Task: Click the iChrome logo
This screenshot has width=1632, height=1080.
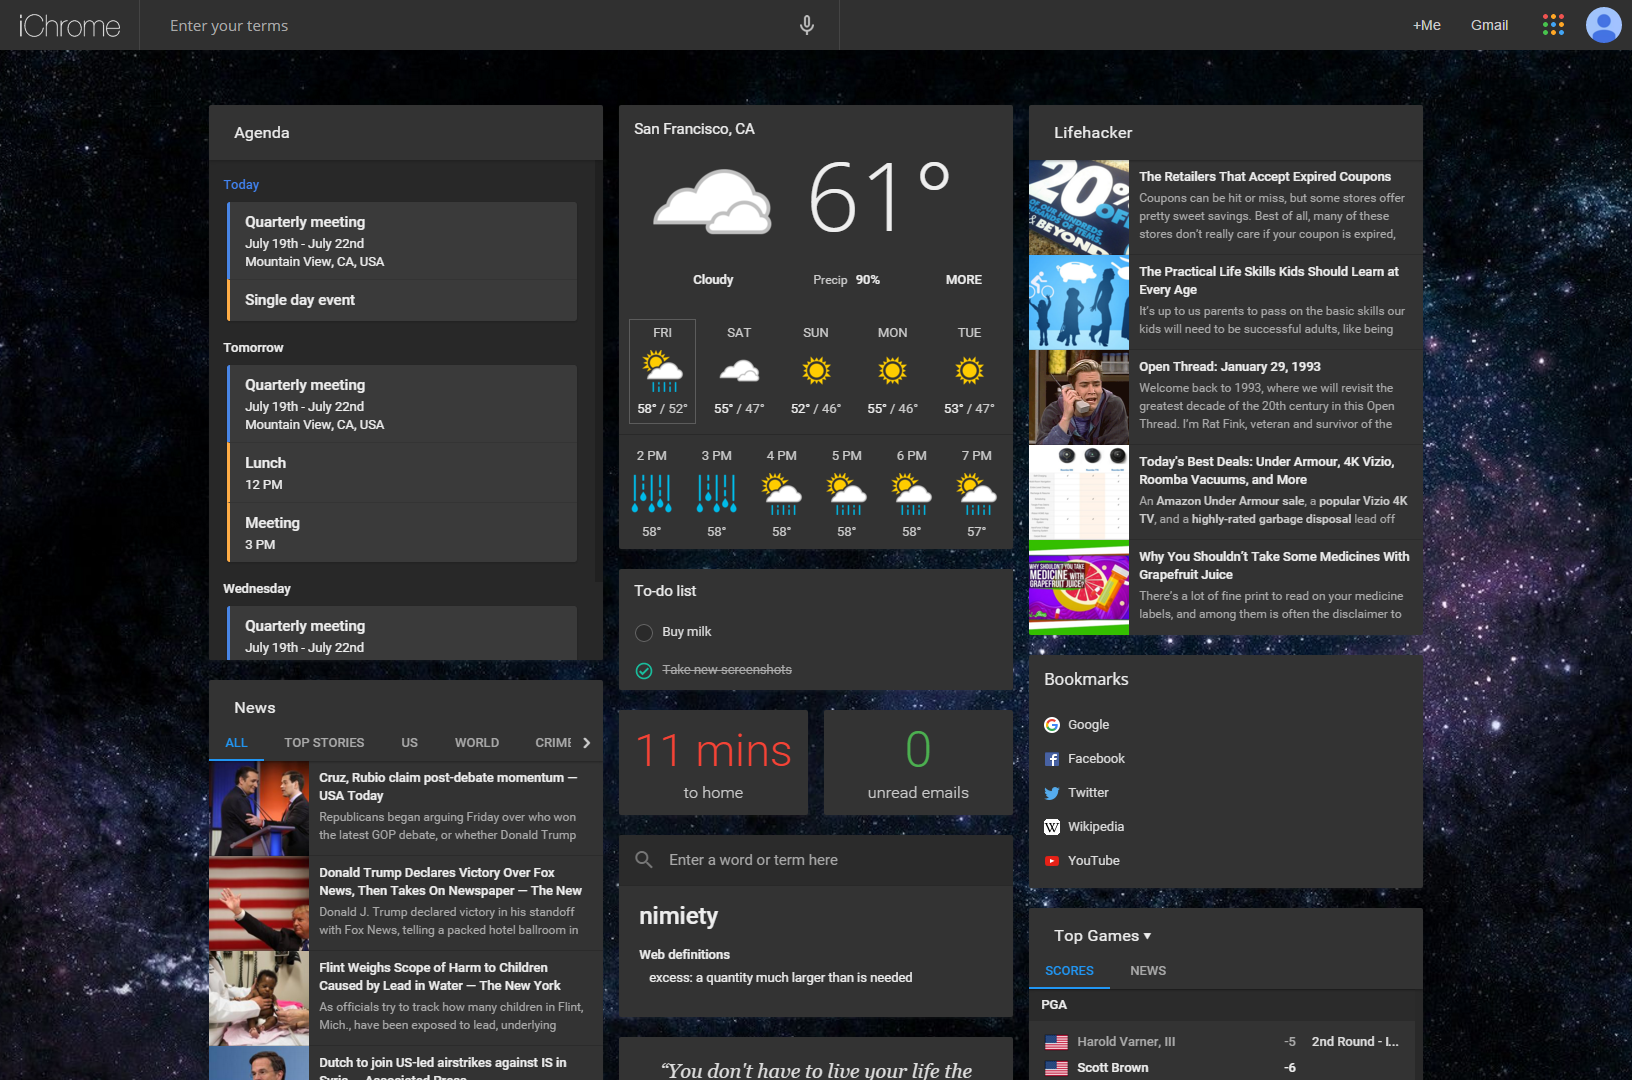Action: 69,25
